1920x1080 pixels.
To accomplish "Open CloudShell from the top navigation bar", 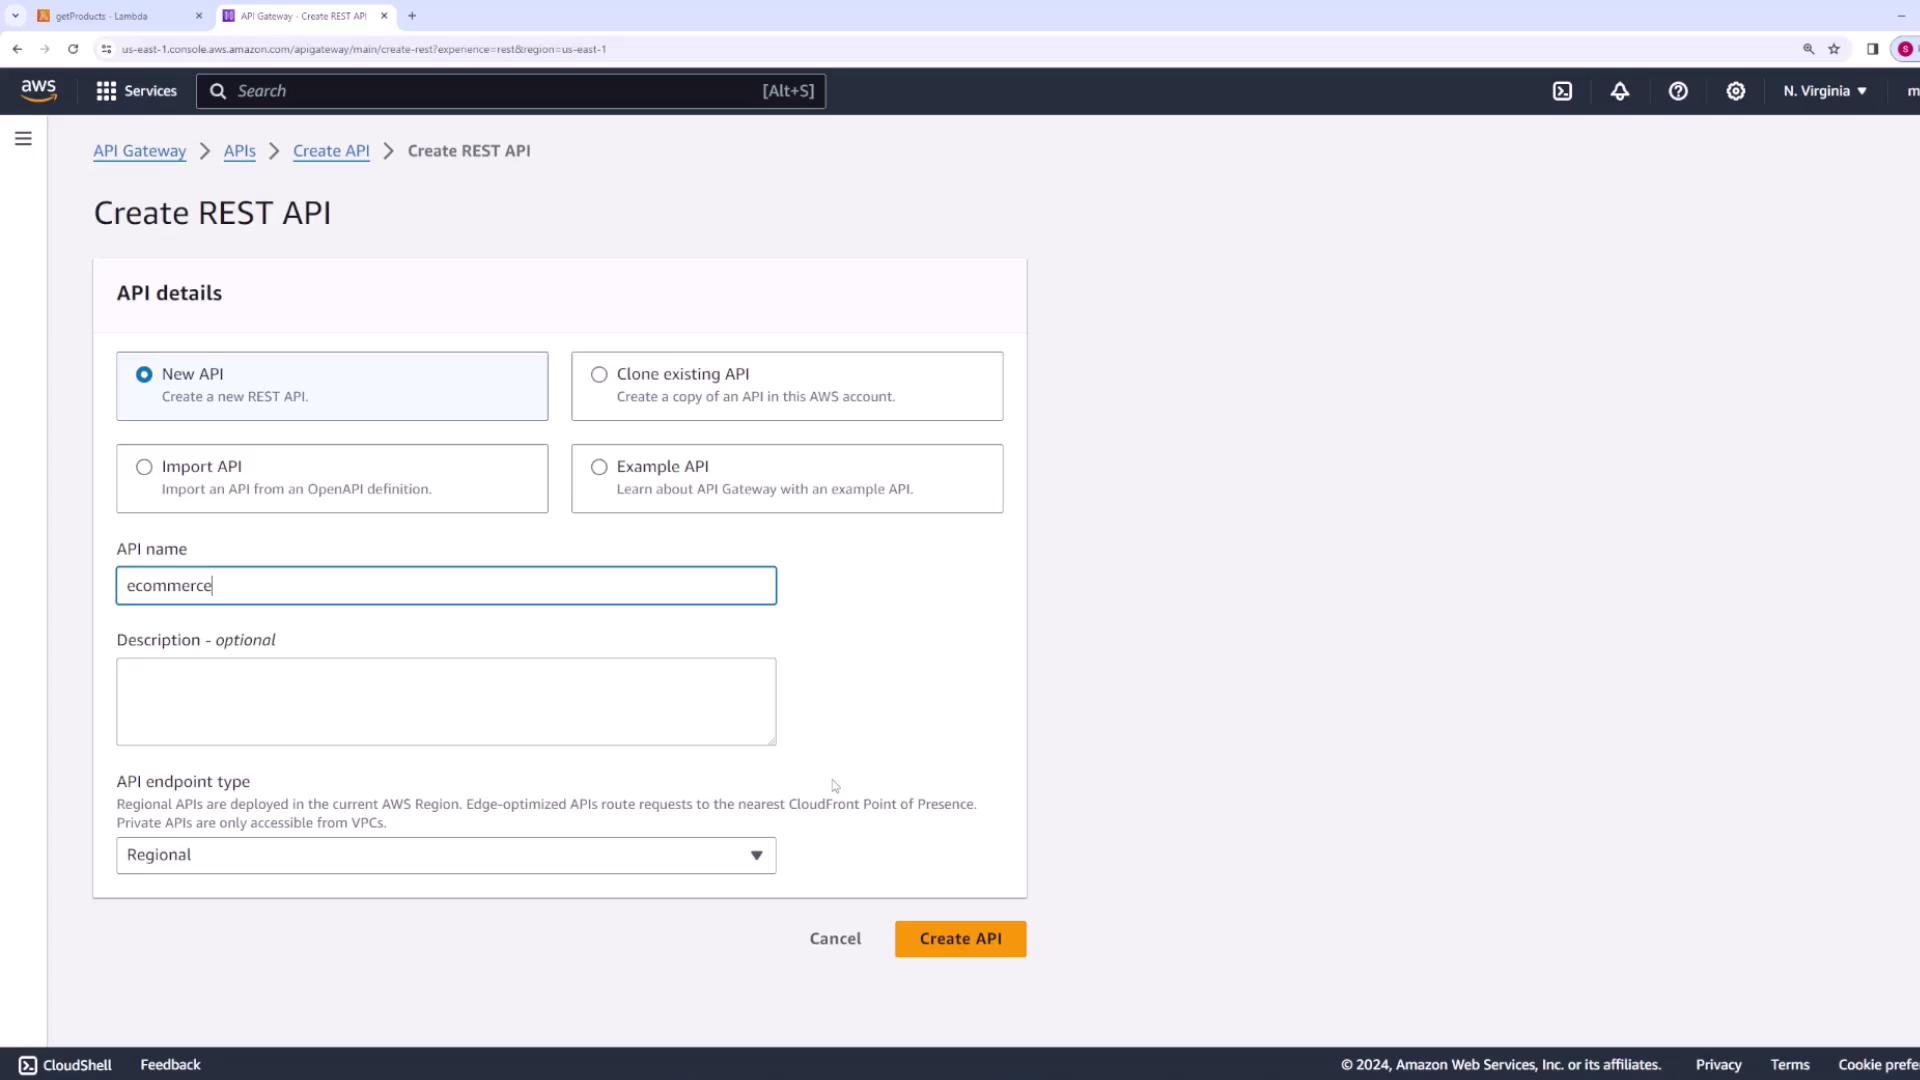I will (x=1562, y=91).
